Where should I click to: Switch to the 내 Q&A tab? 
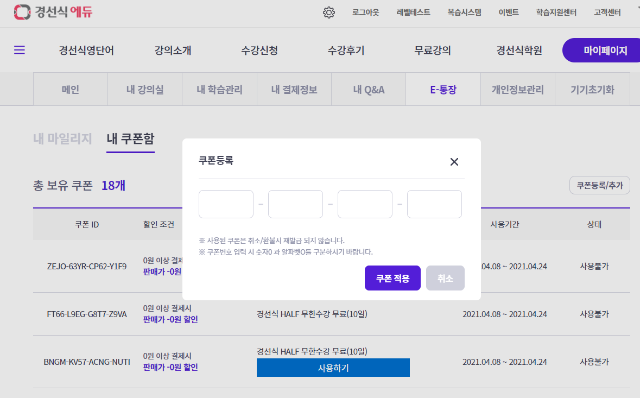(x=369, y=89)
